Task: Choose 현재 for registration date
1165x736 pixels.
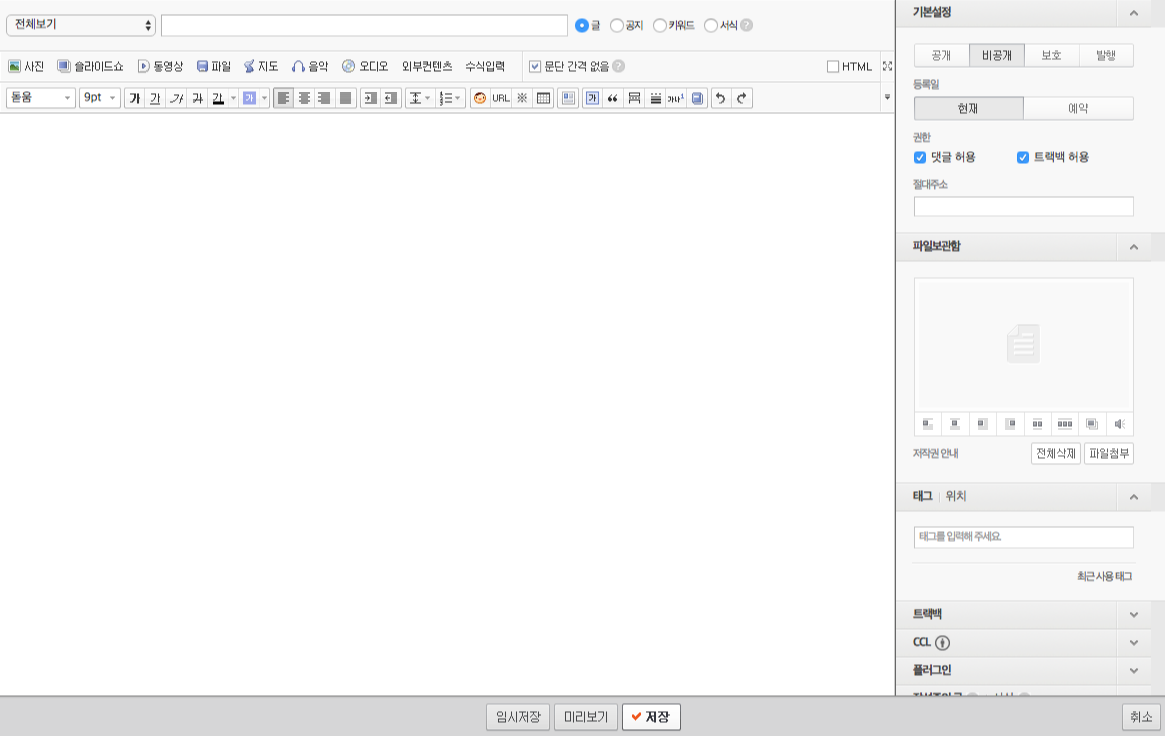Action: tap(969, 108)
